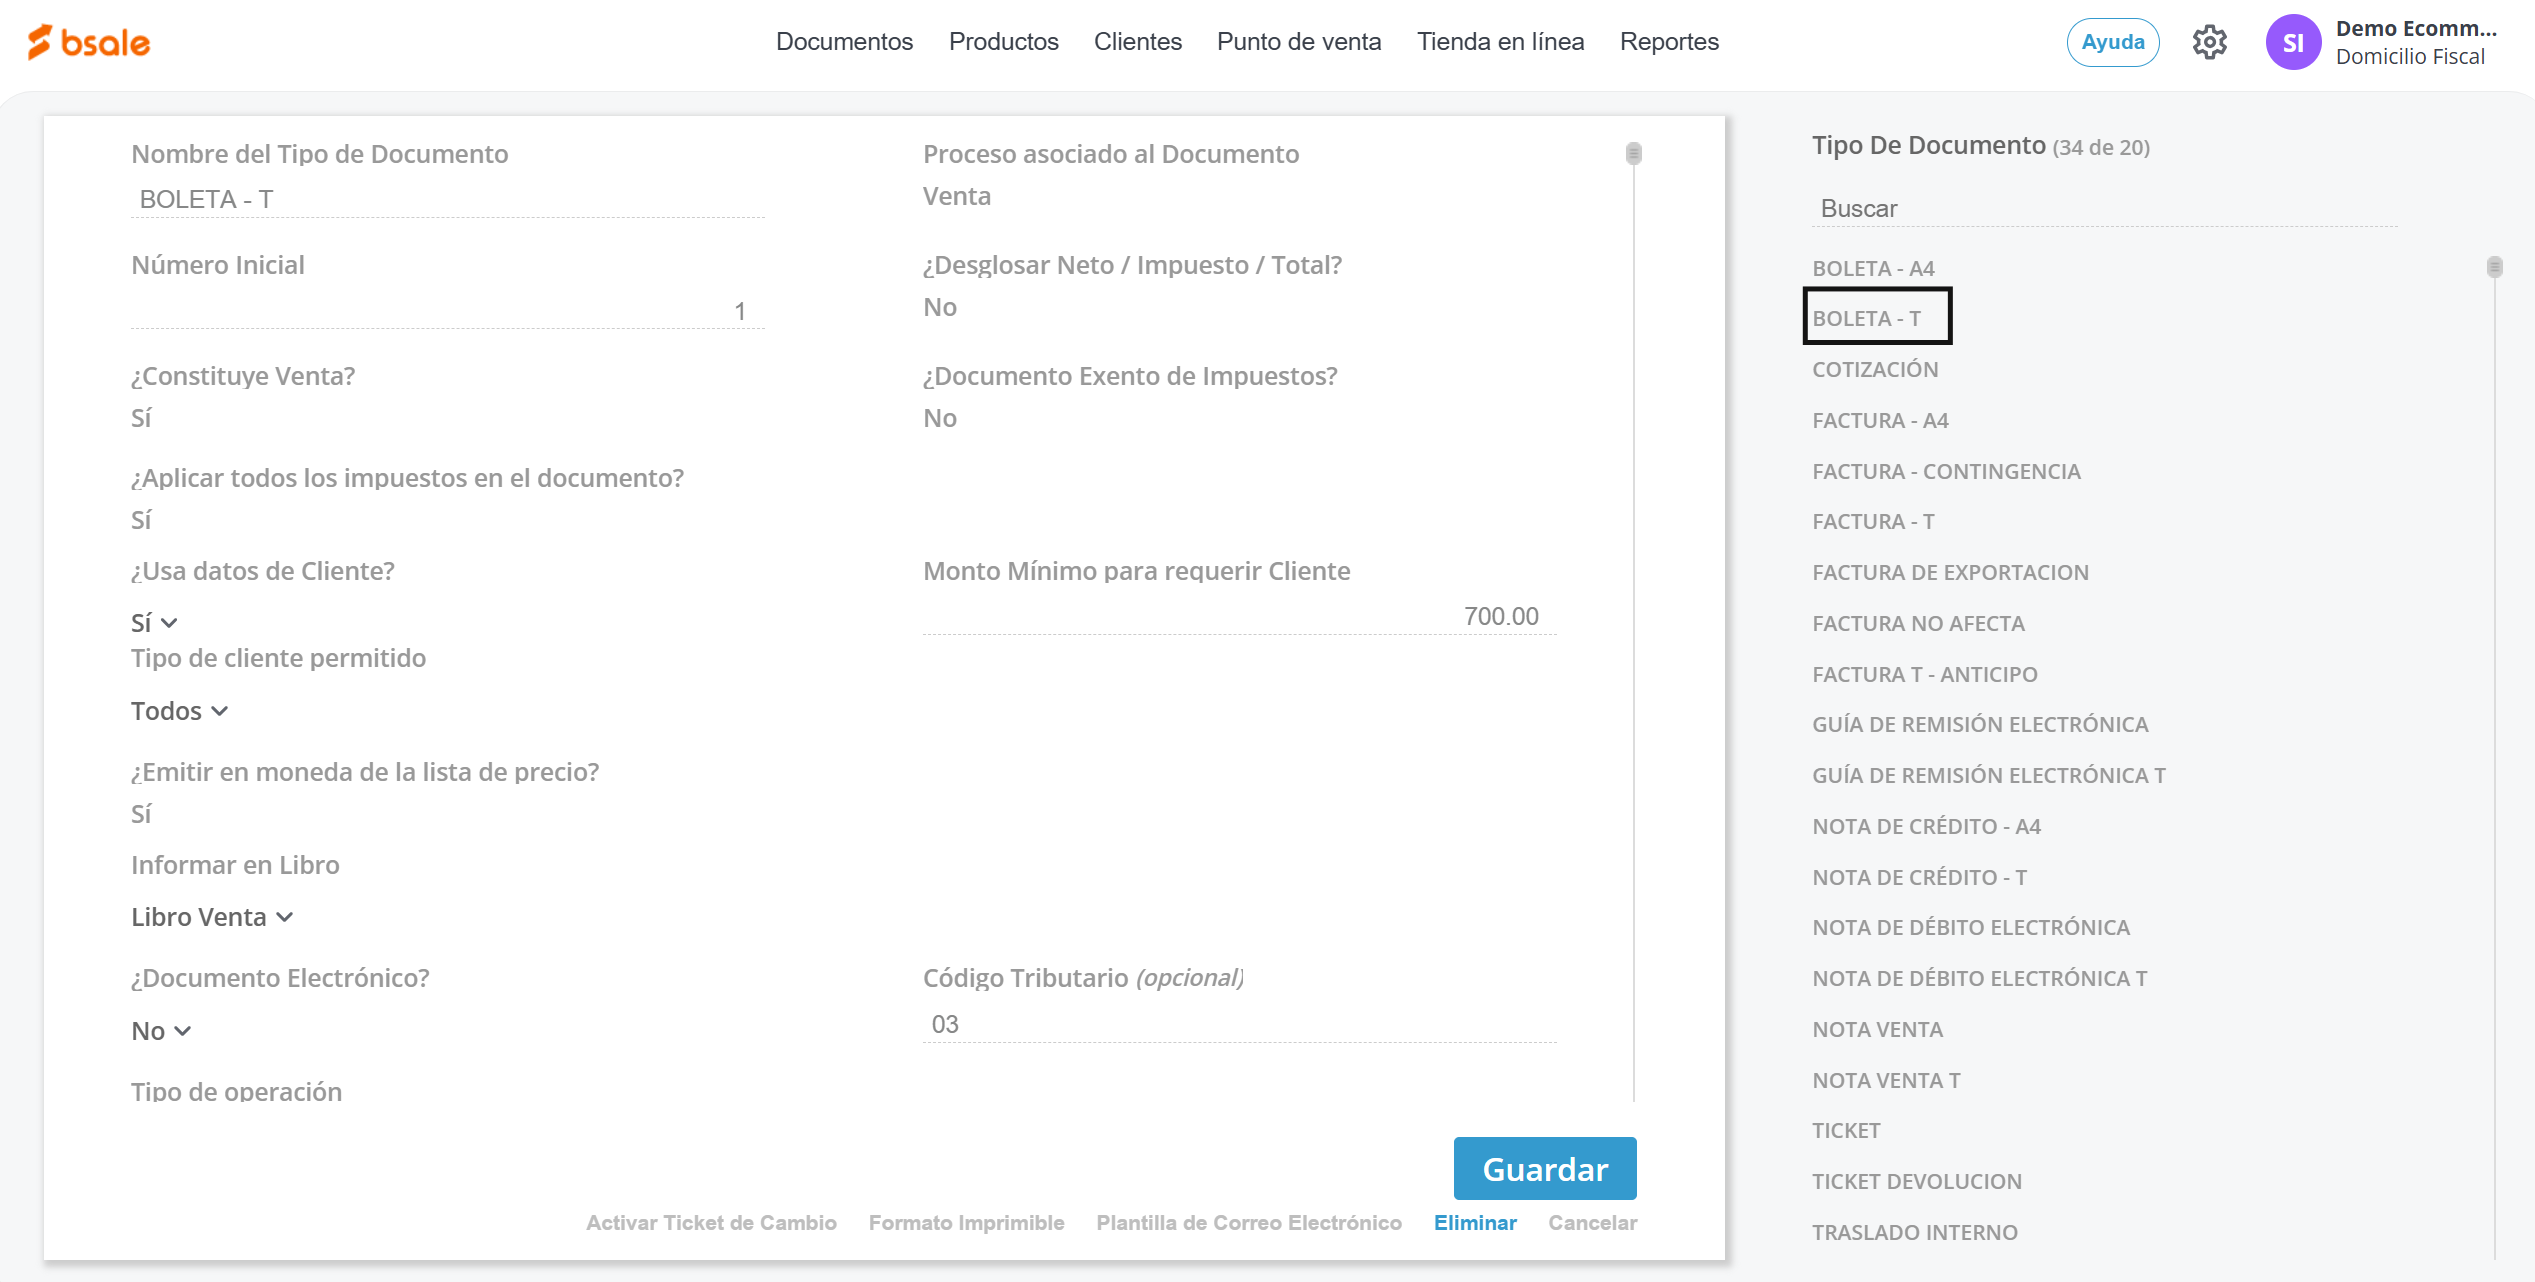Open the Tipo de cliente permitido dropdown

(x=179, y=711)
